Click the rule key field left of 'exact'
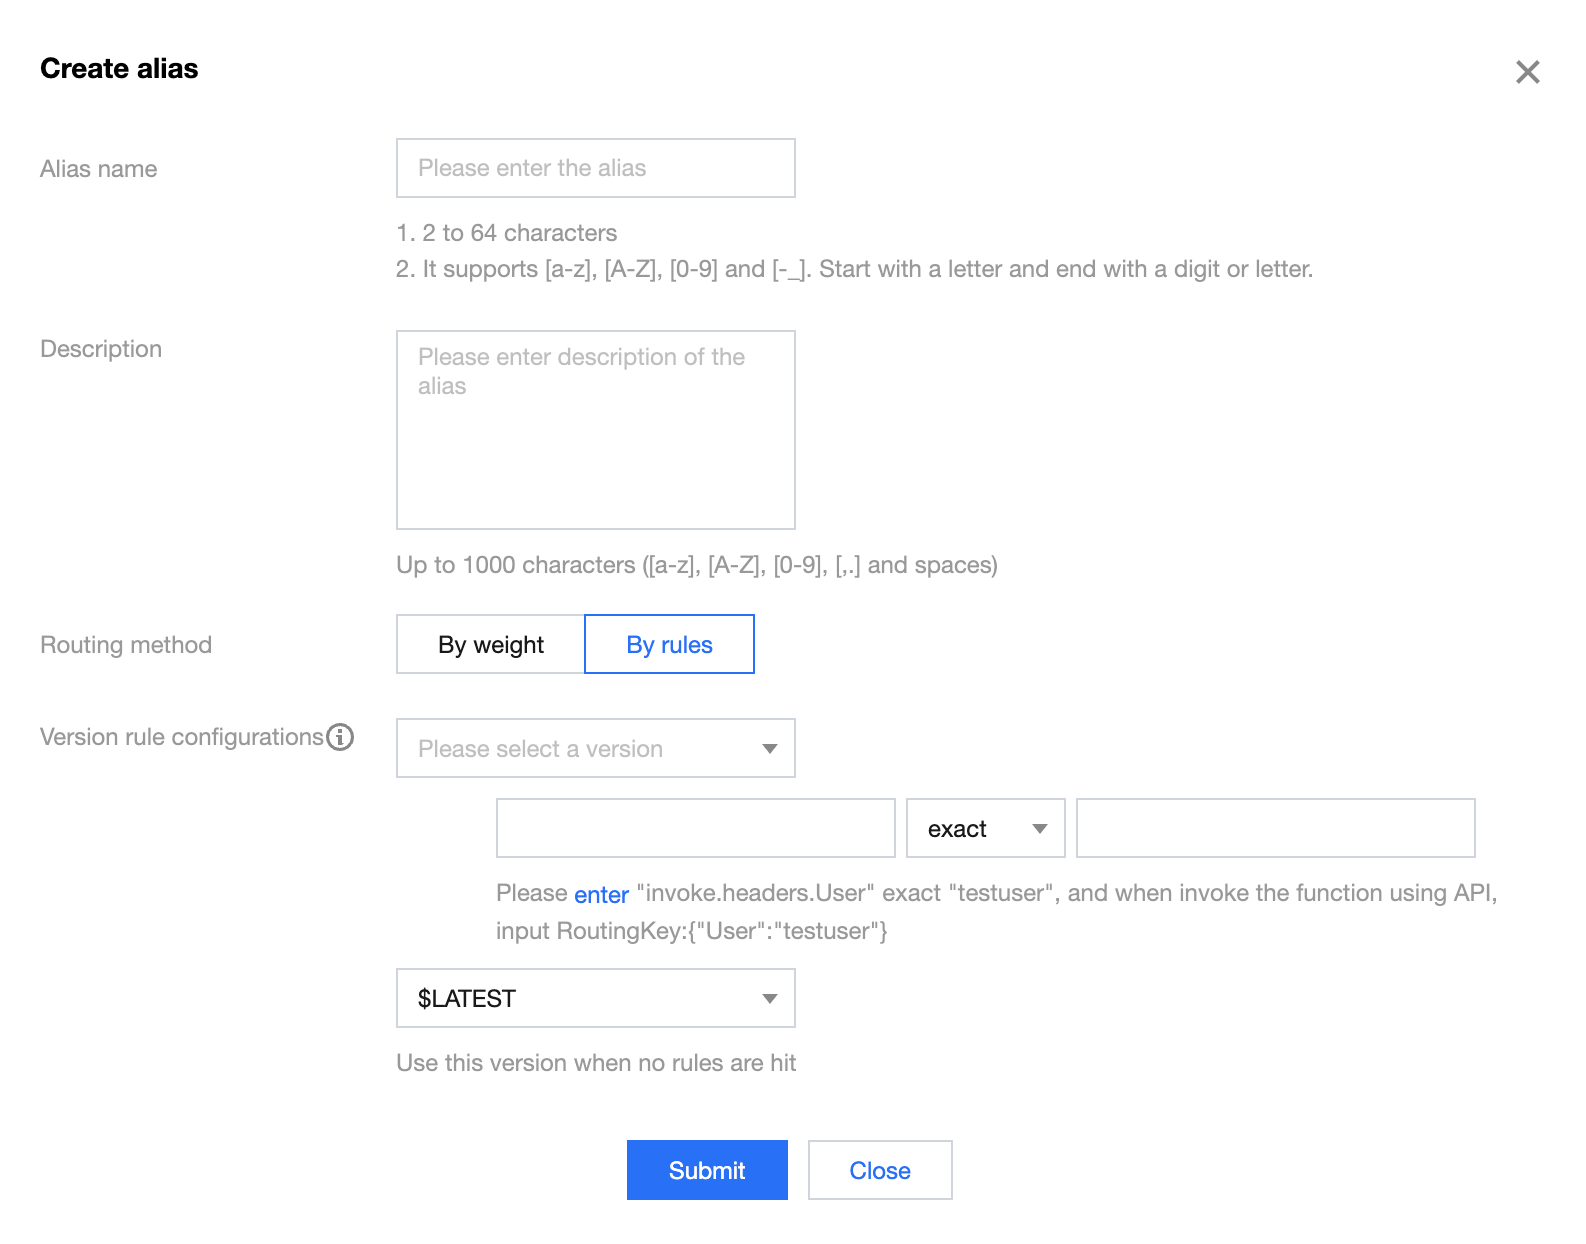The width and height of the screenshot is (1586, 1244). point(695,829)
